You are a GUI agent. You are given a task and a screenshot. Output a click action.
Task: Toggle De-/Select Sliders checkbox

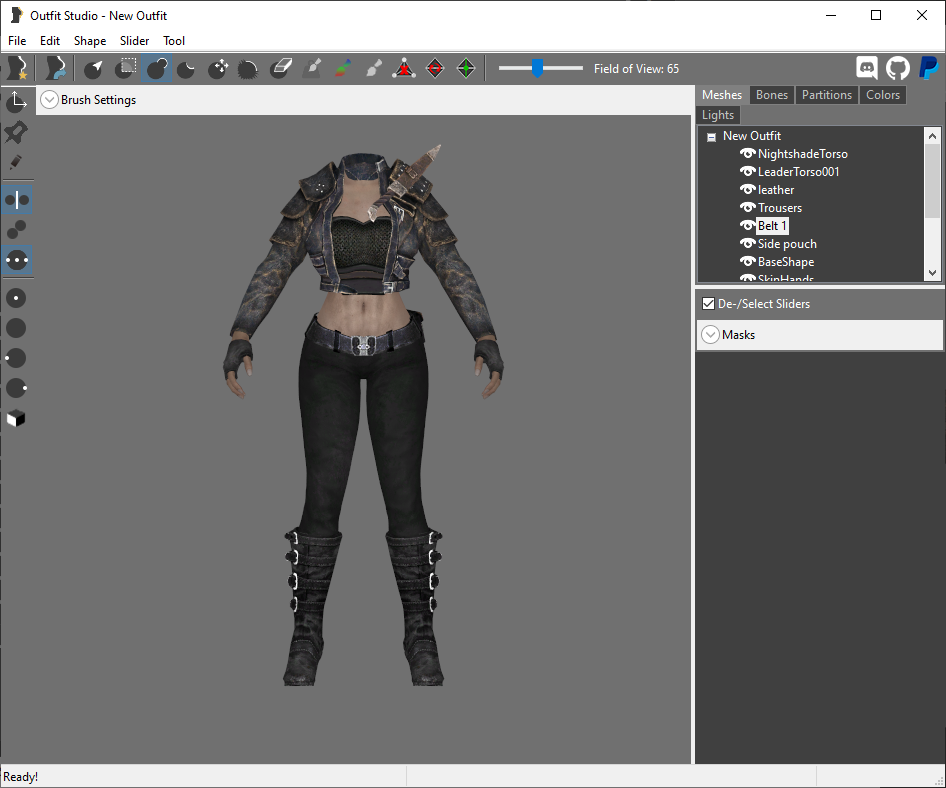709,303
